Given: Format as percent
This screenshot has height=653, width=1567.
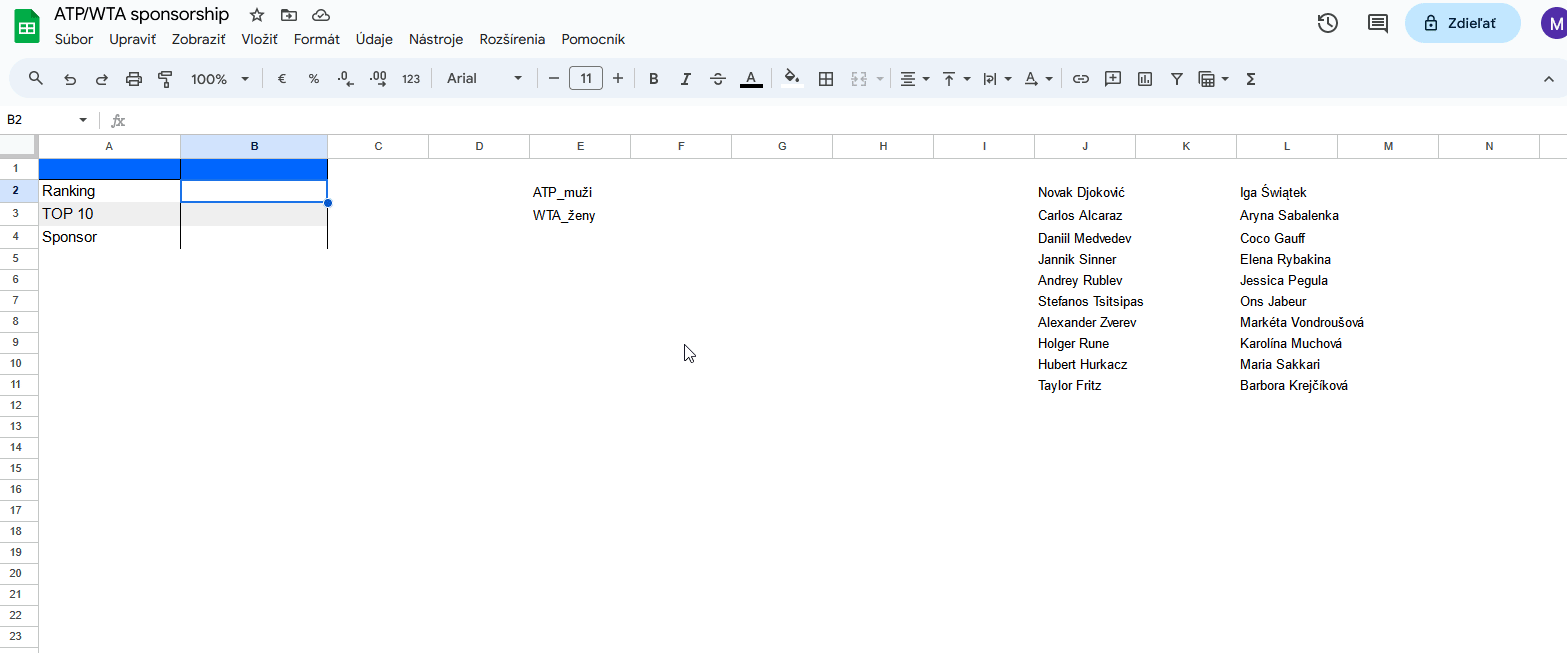Looking at the screenshot, I should click(314, 79).
